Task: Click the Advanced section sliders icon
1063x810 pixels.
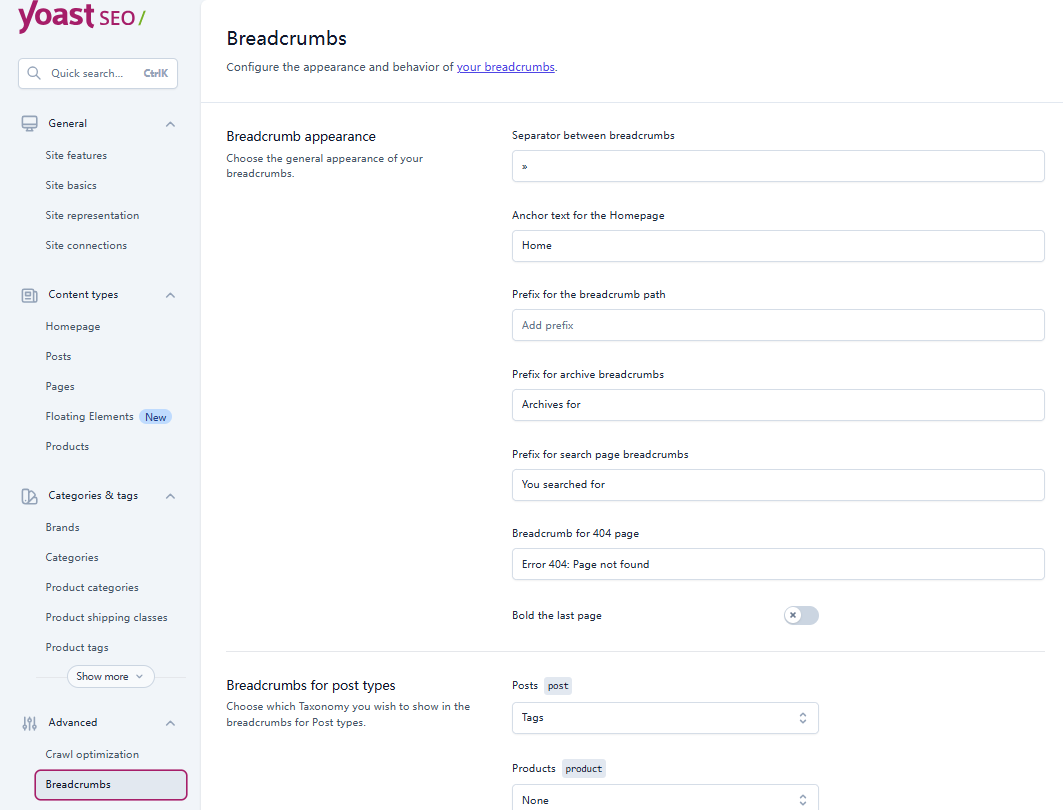Action: tap(30, 723)
